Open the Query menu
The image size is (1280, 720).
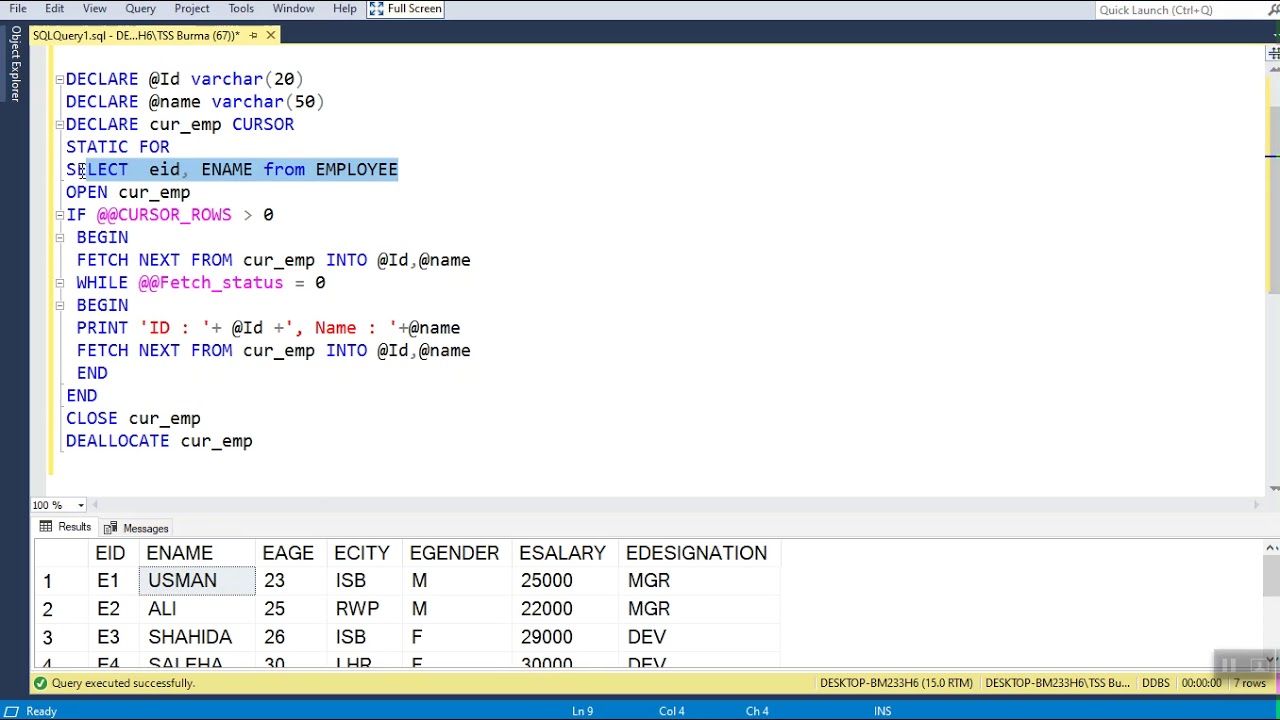[x=140, y=9]
